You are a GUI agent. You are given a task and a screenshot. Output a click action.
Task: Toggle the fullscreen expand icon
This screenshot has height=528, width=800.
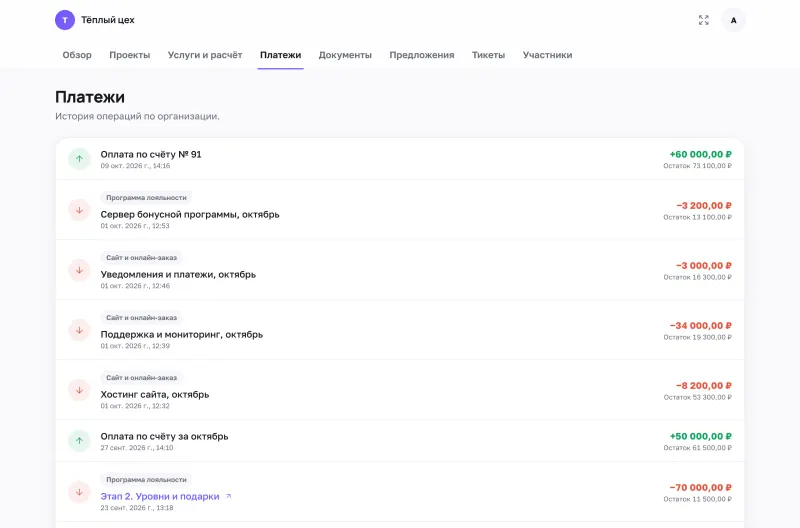pos(704,20)
